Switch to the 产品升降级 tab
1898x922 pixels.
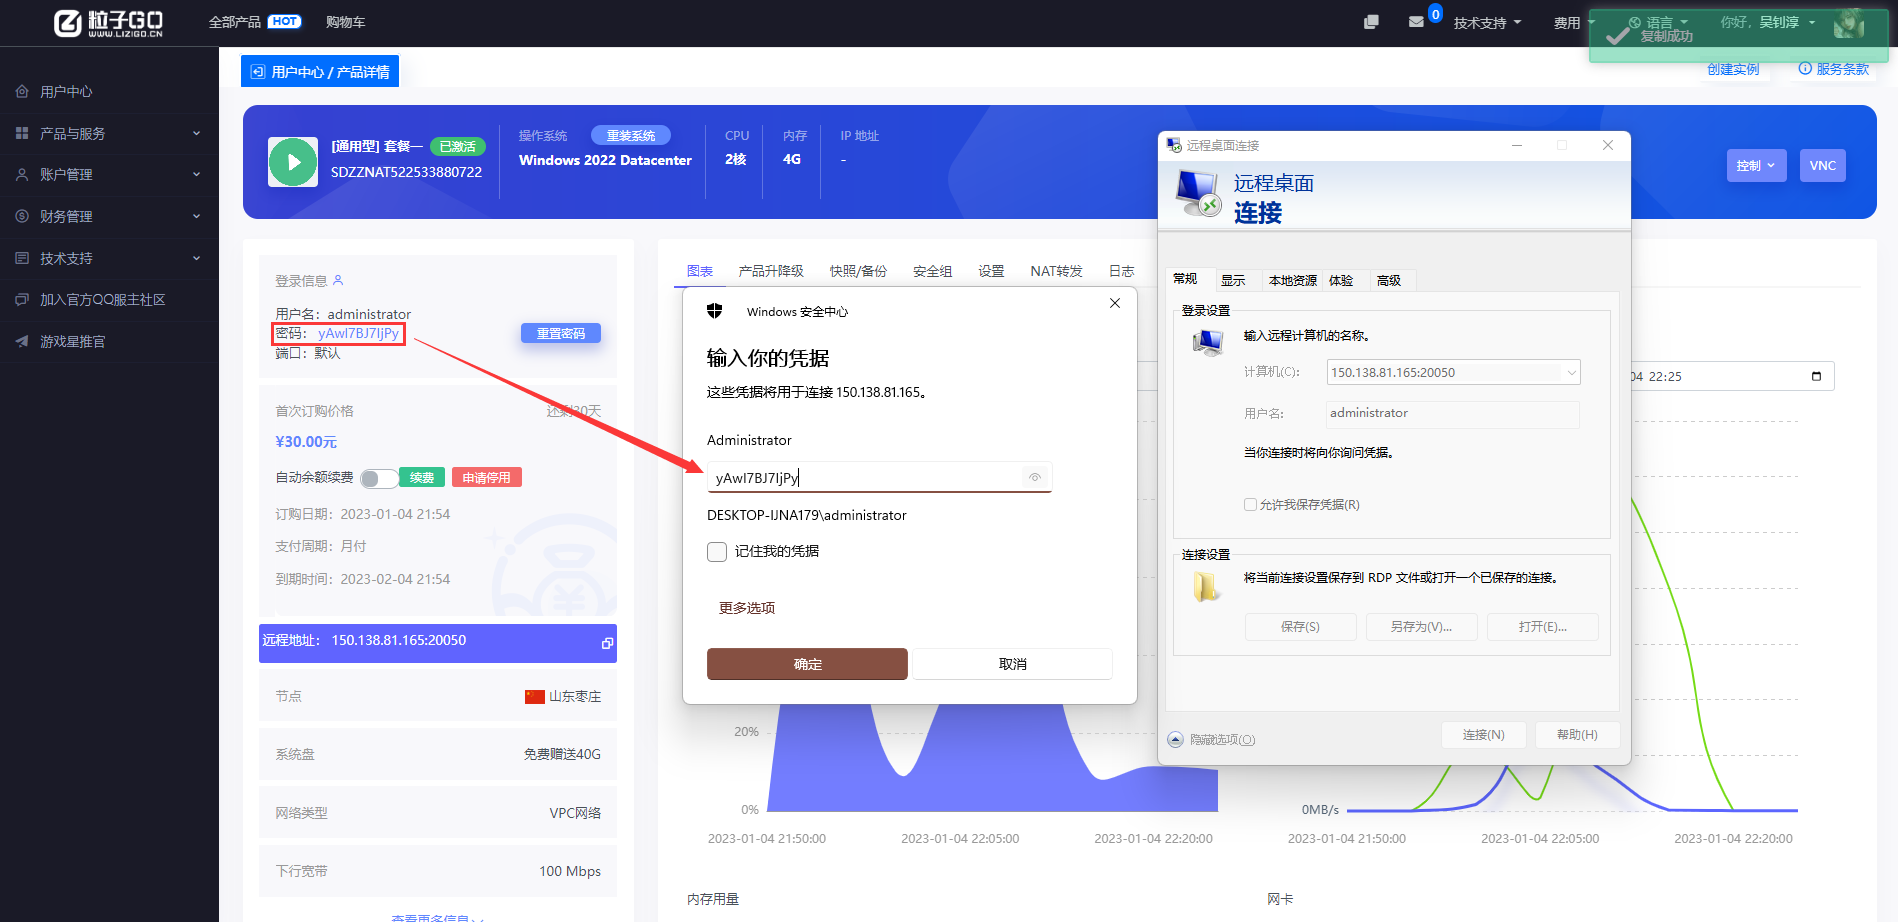[771, 271]
